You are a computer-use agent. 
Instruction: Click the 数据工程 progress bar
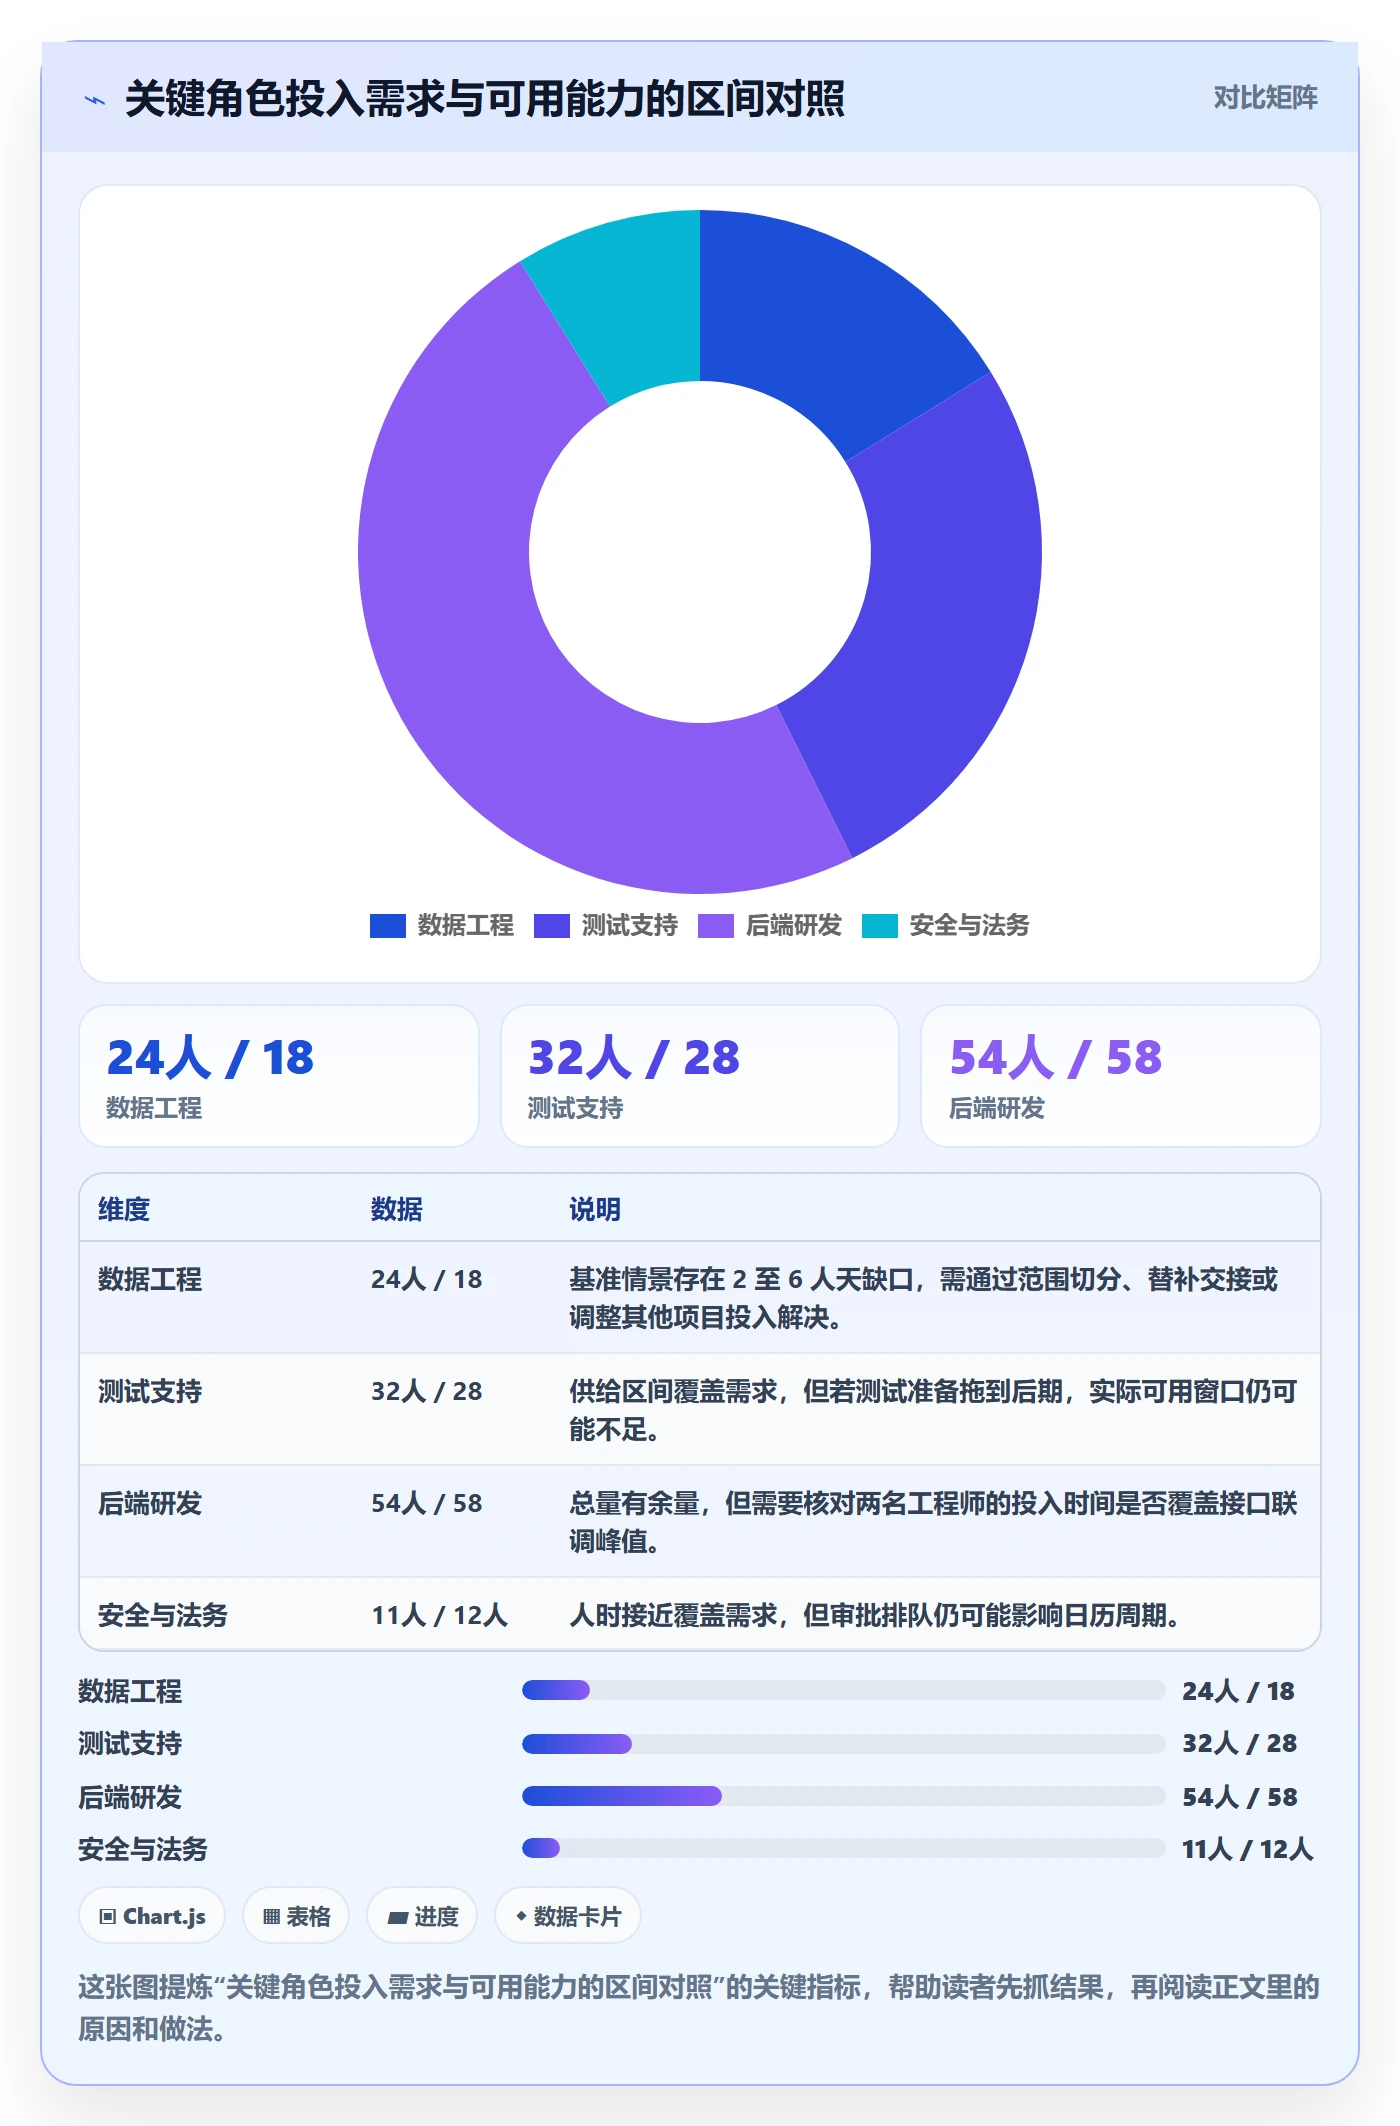point(844,1690)
